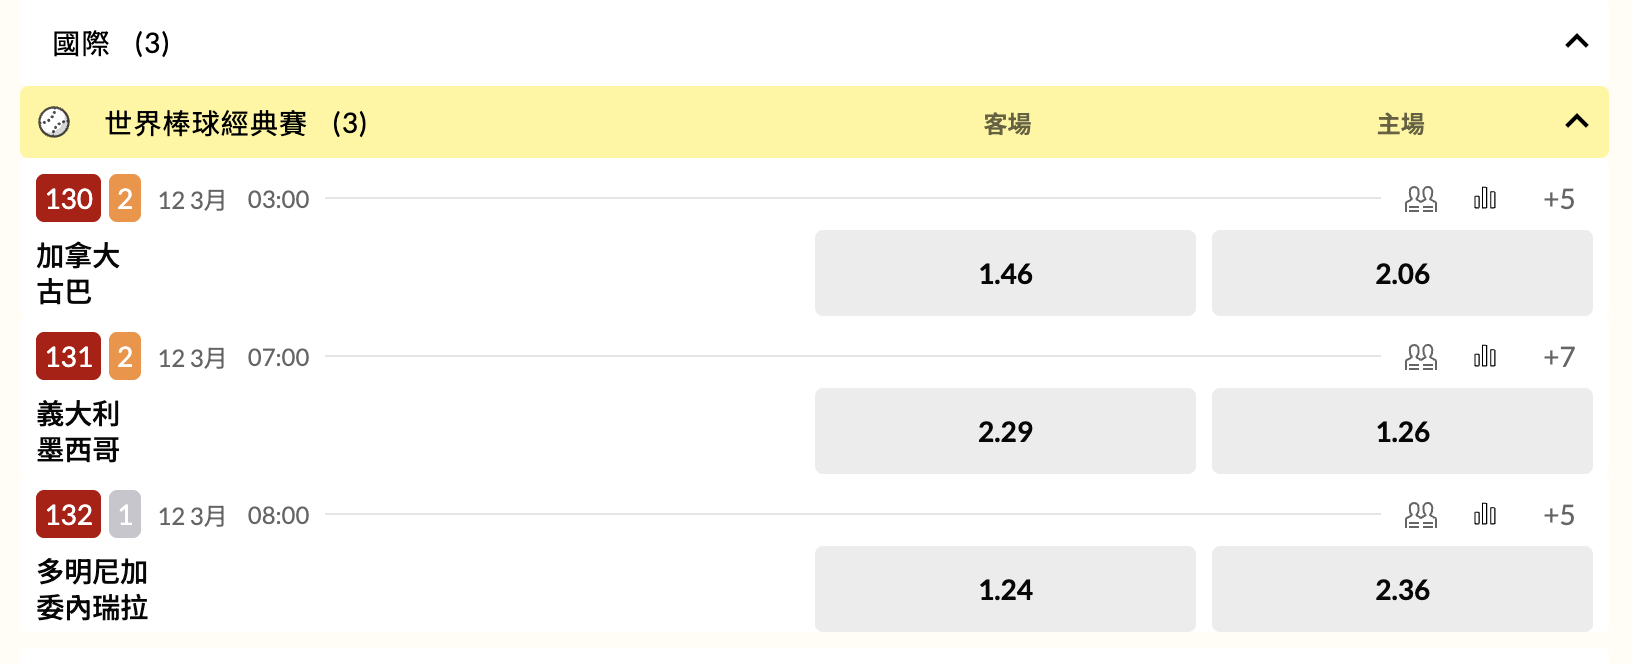This screenshot has width=1632, height=664.
Task: Open head-to-head icon for match 130
Action: point(1420,199)
